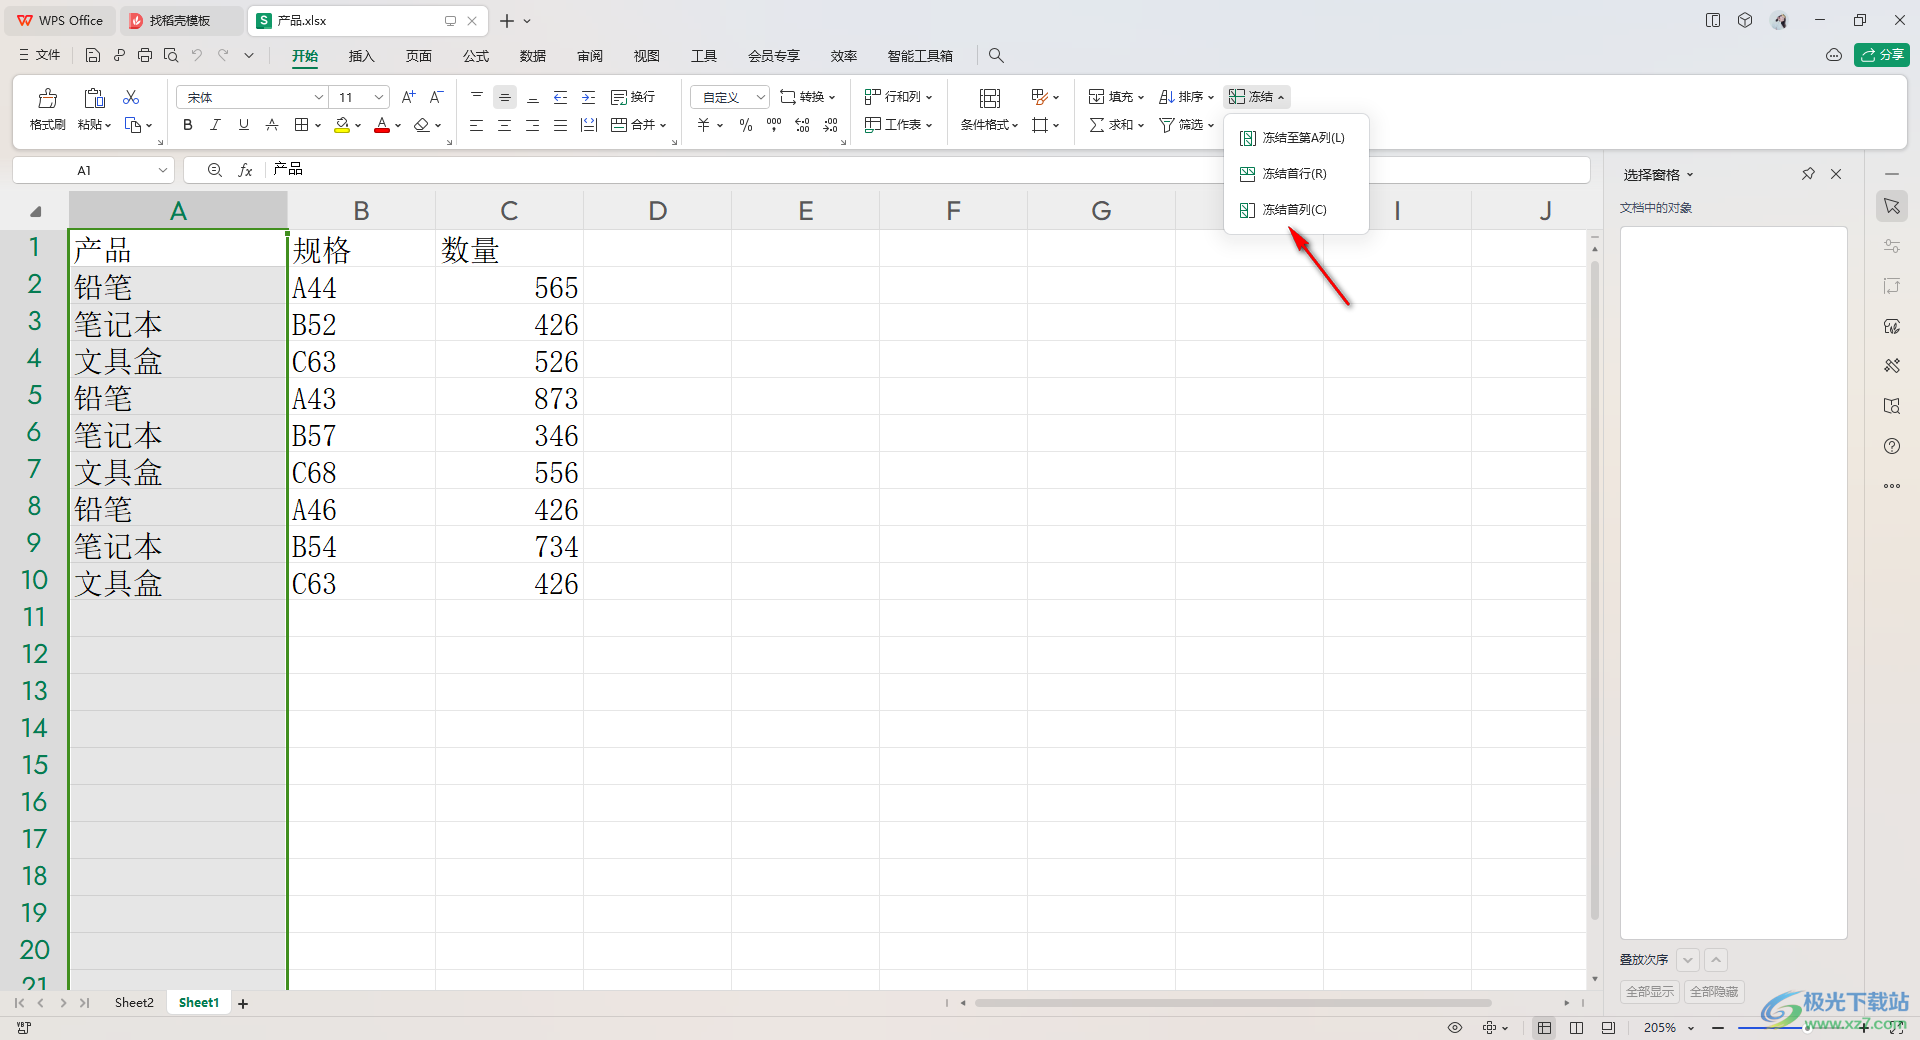Image resolution: width=1920 pixels, height=1040 pixels.
Task: Click the search magnifier icon in the menu bar
Action: coord(996,55)
